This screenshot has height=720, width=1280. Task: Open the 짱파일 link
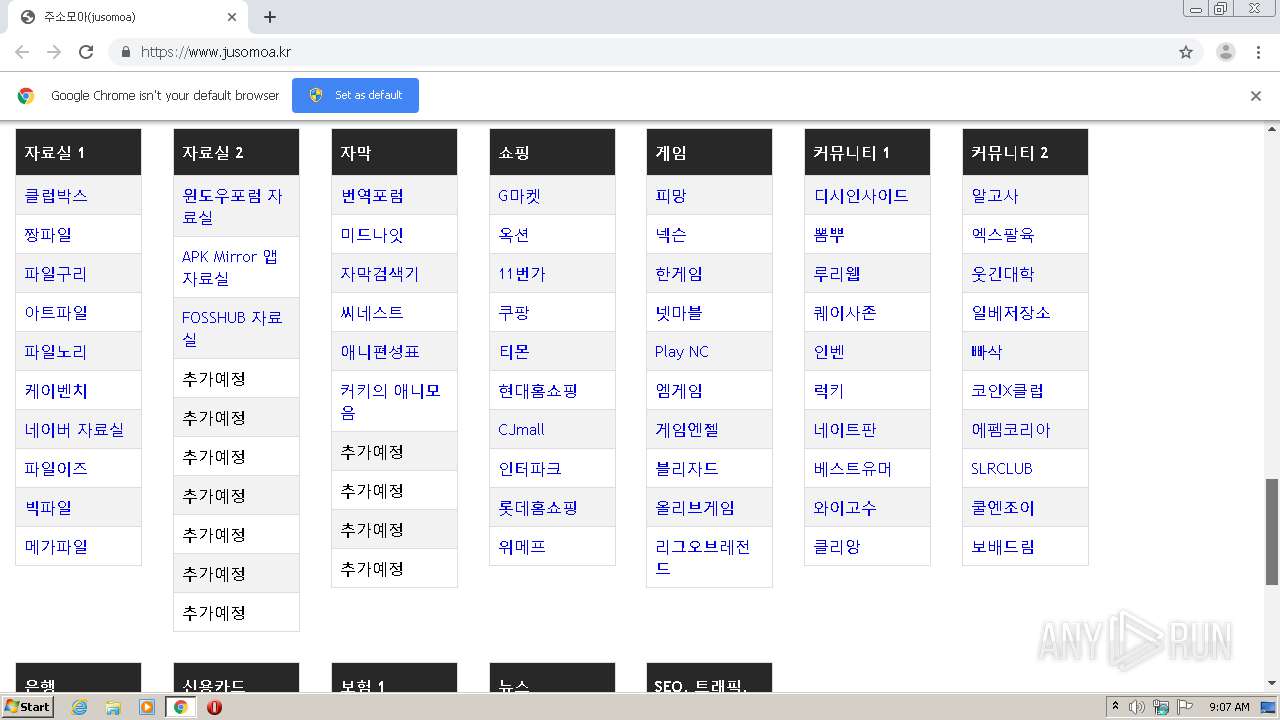(48, 235)
